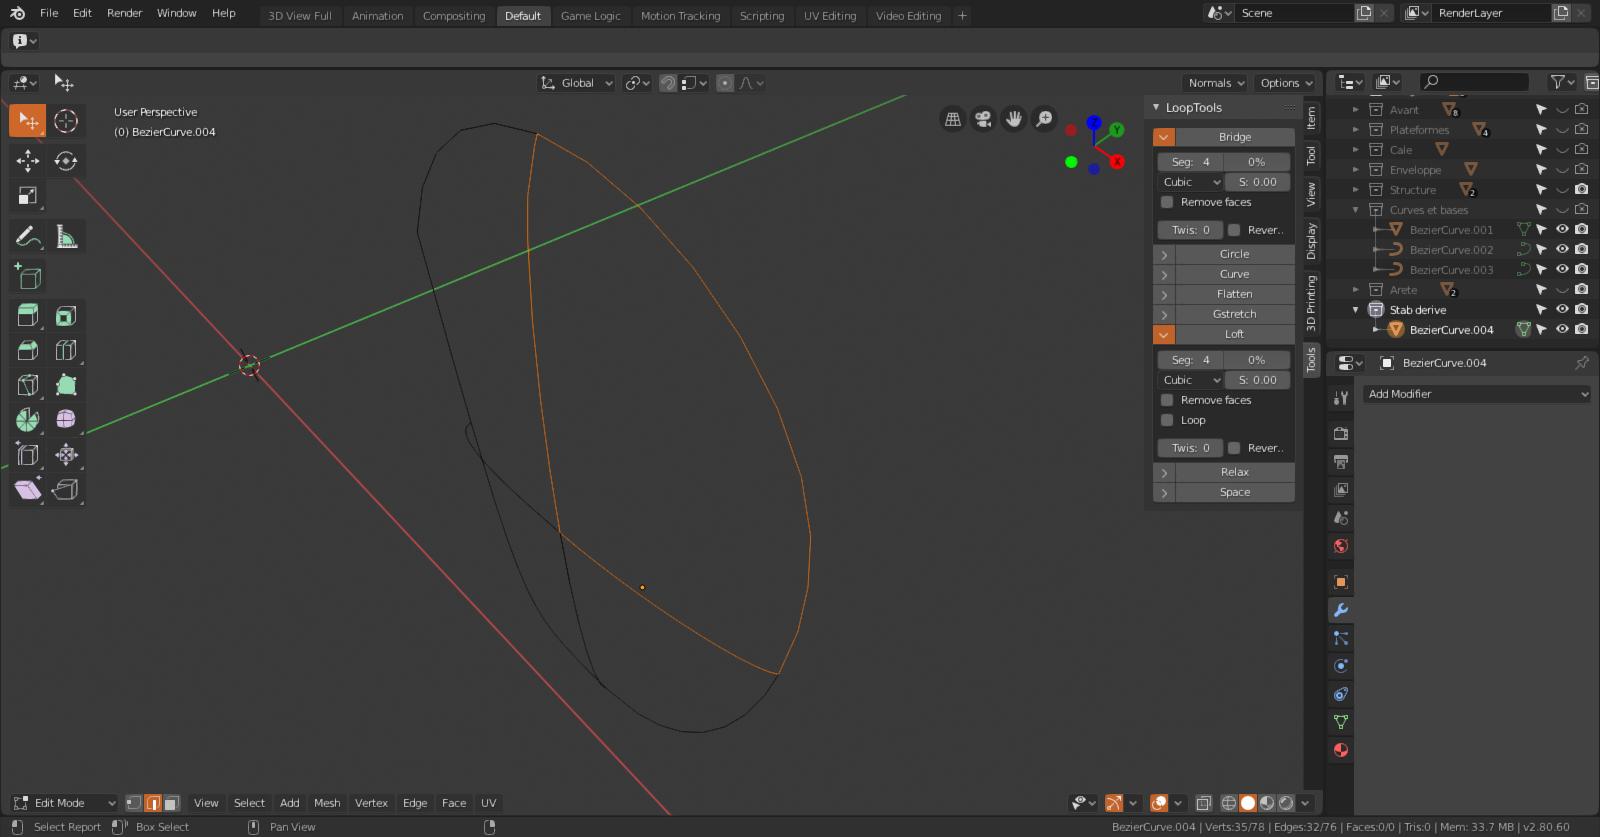This screenshot has height=837, width=1600.
Task: Hide BezierCurve.004 with its eye icon
Action: pos(1562,329)
